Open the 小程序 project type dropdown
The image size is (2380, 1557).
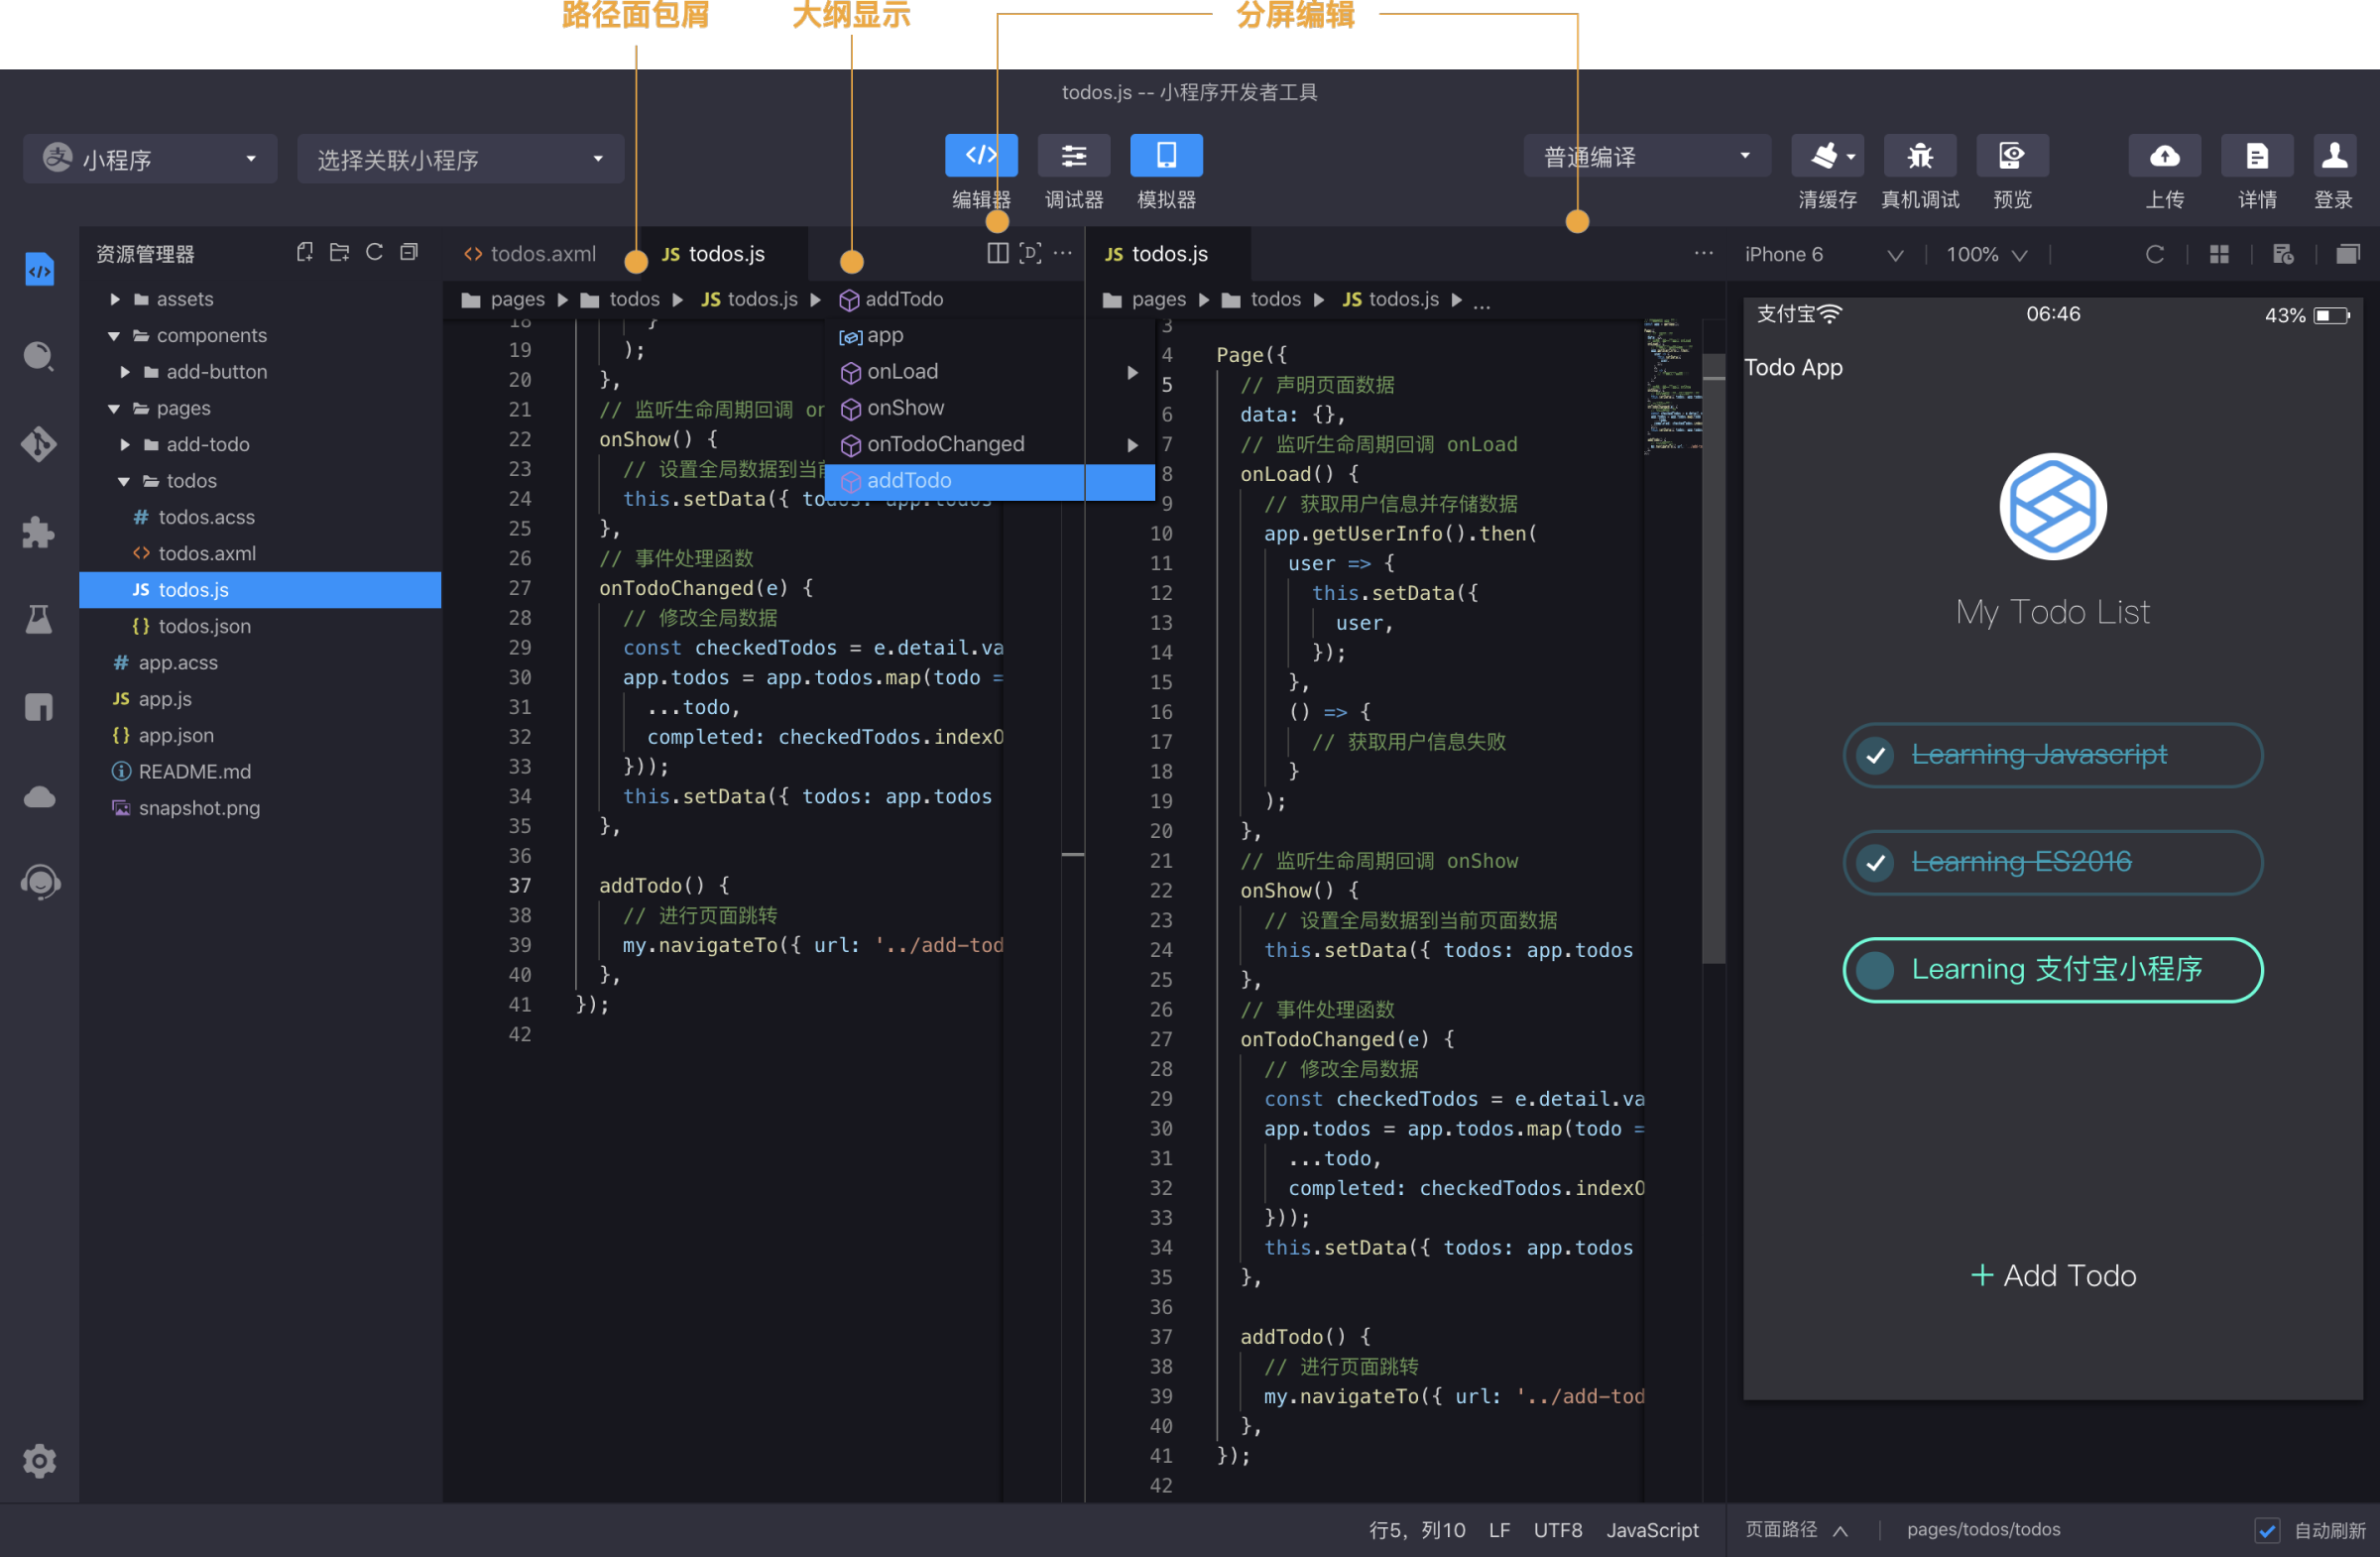tap(150, 158)
